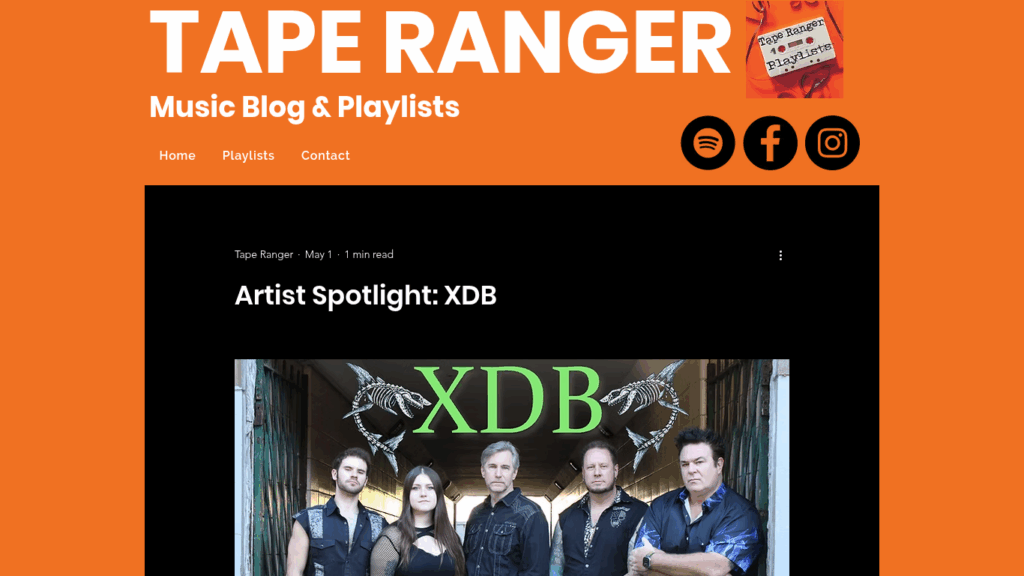This screenshot has width=1024, height=576.
Task: Click the May 1 post date
Action: pos(319,255)
